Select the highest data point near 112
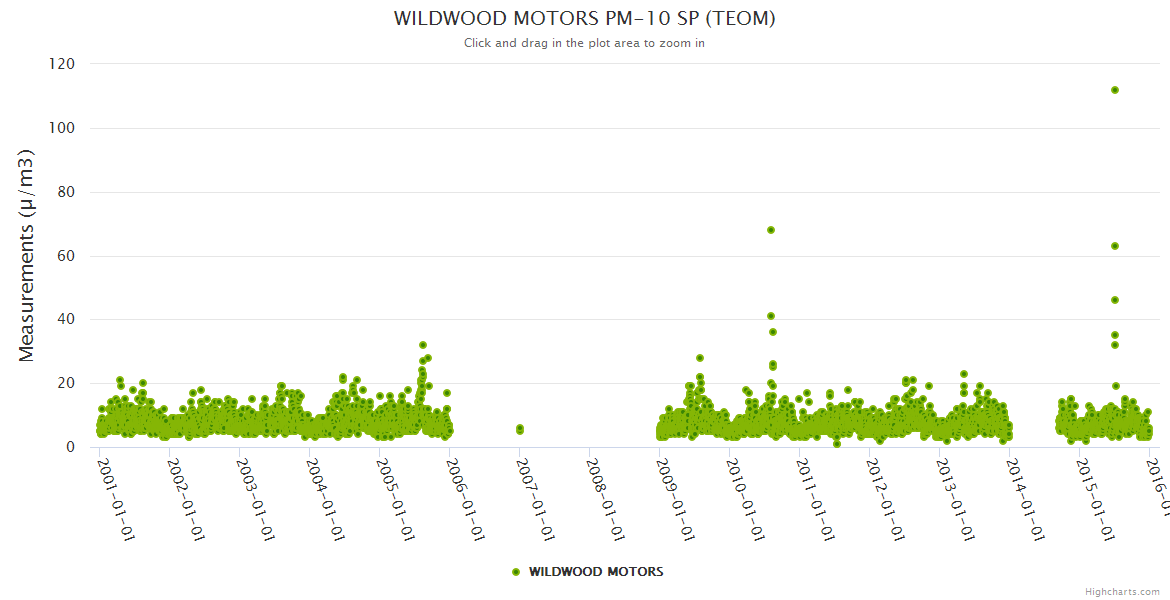The width and height of the screenshot is (1170, 600). pyautogui.click(x=1115, y=90)
